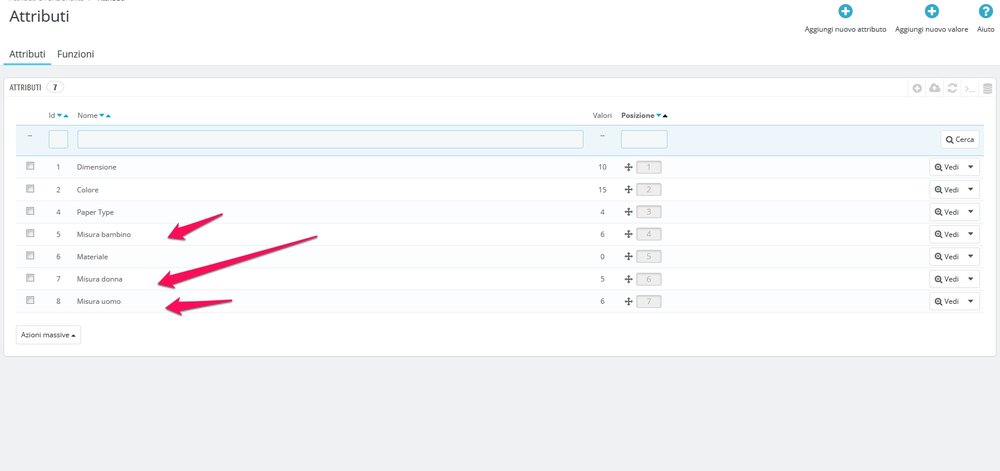Select the Paper Type row checkbox
This screenshot has width=1000, height=471.
(x=30, y=211)
